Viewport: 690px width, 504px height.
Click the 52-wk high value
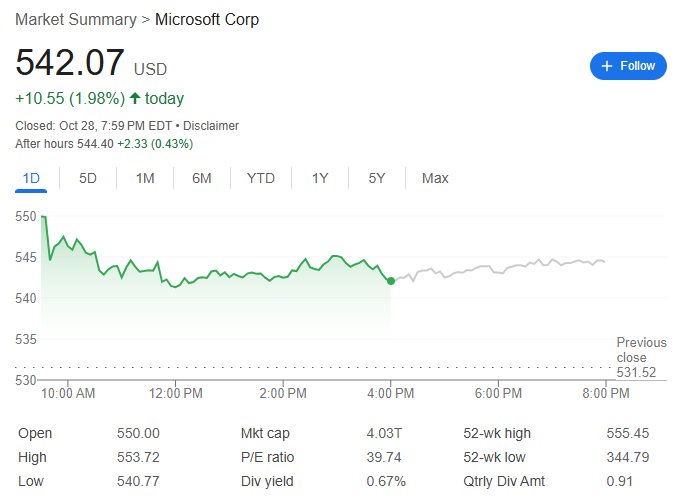tap(627, 433)
